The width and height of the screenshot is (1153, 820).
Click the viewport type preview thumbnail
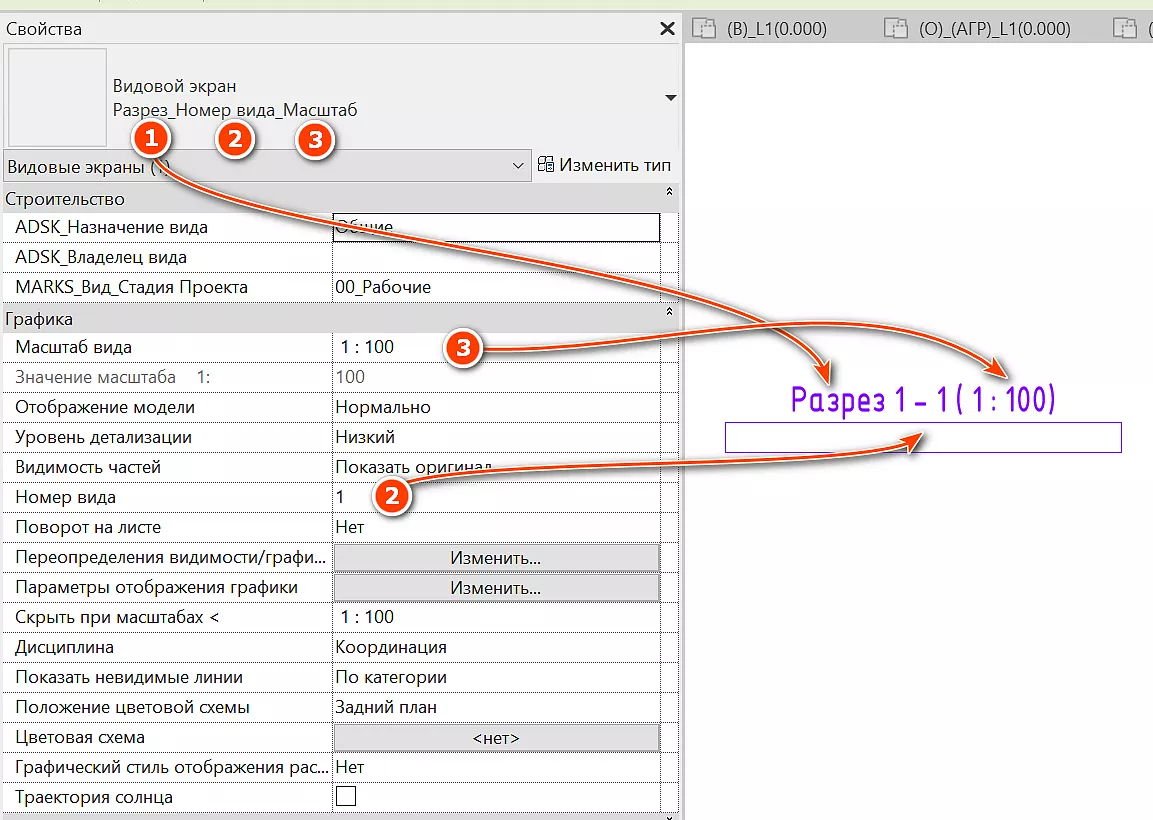click(x=57, y=97)
